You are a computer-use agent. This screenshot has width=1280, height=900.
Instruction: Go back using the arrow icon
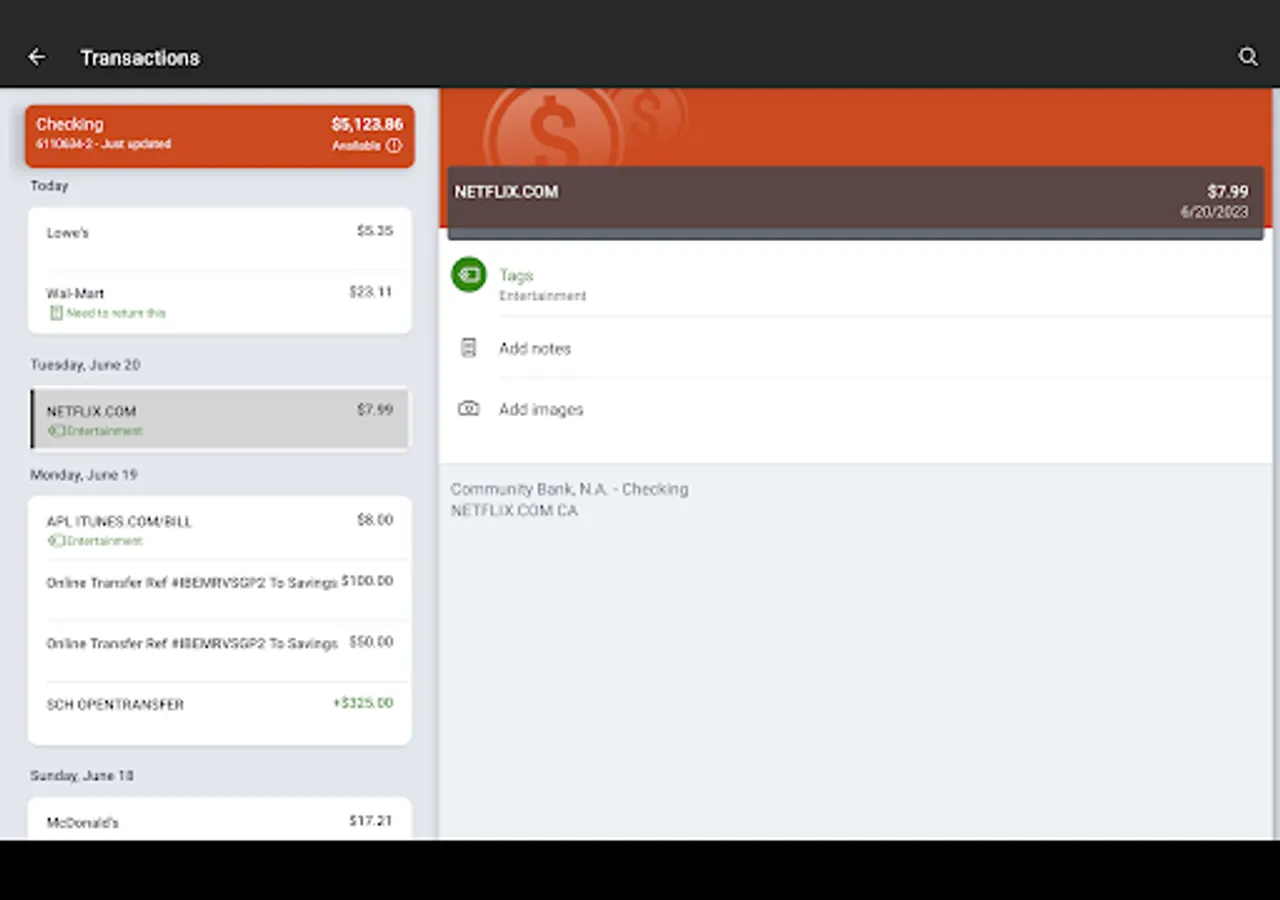[37, 57]
